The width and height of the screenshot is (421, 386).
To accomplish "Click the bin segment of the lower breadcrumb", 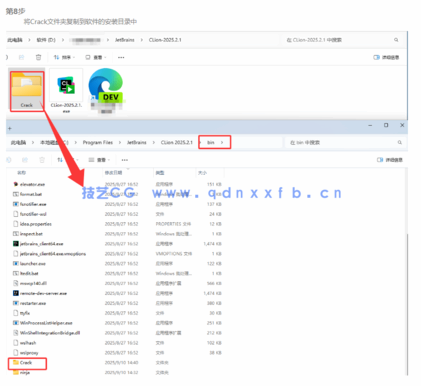I will [211, 142].
